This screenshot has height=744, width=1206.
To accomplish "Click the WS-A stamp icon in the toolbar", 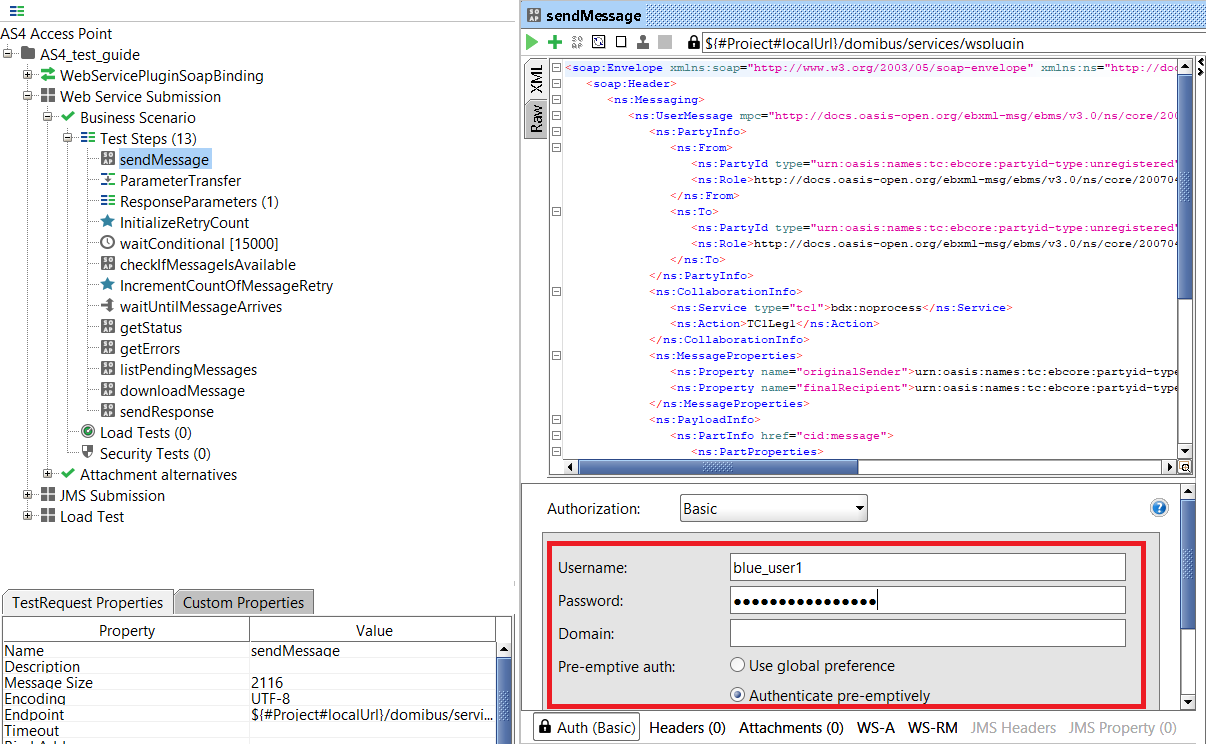I will [642, 42].
